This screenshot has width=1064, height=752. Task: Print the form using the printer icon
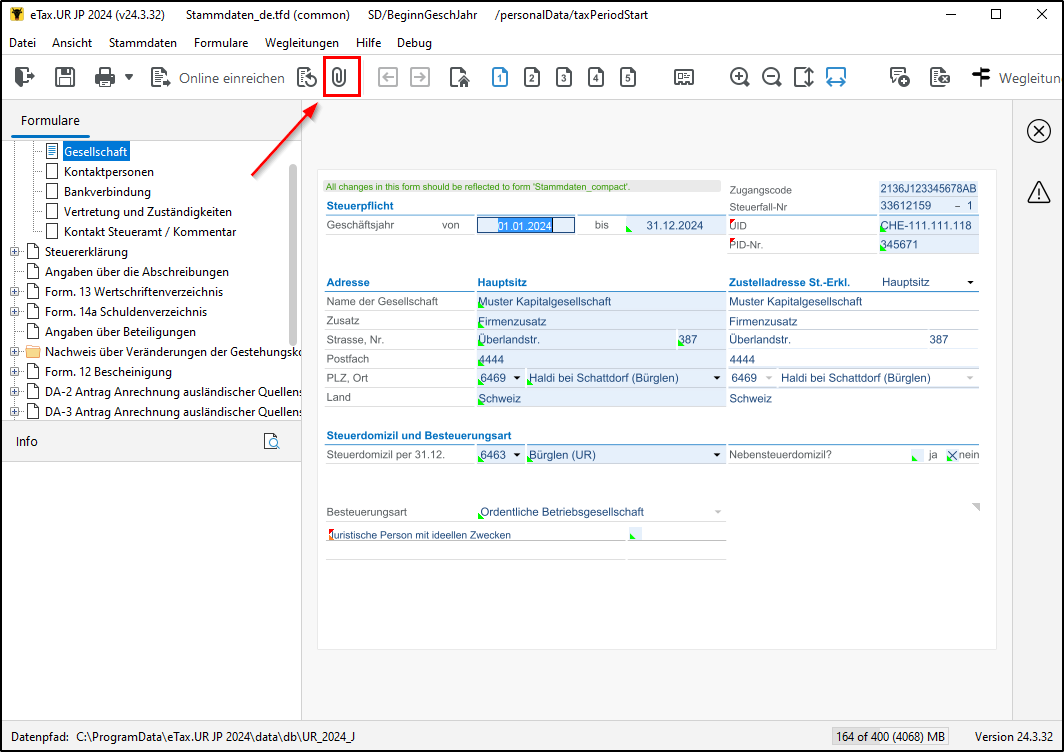[x=104, y=77]
